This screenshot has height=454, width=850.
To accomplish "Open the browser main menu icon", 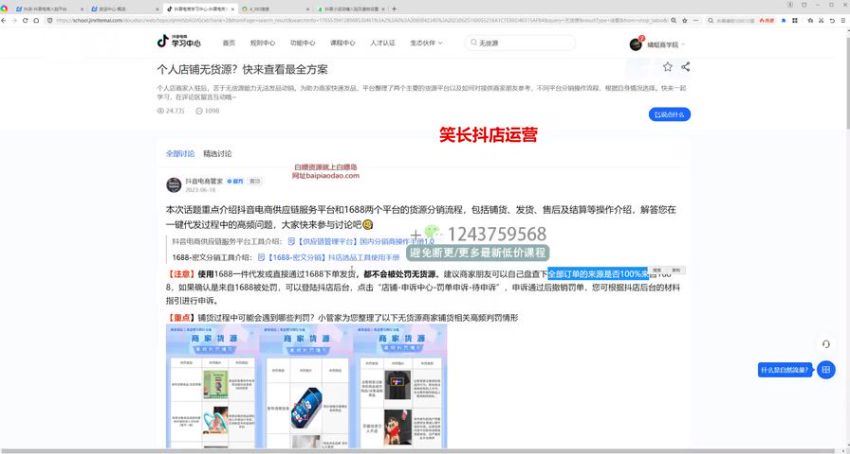I will 843,20.
